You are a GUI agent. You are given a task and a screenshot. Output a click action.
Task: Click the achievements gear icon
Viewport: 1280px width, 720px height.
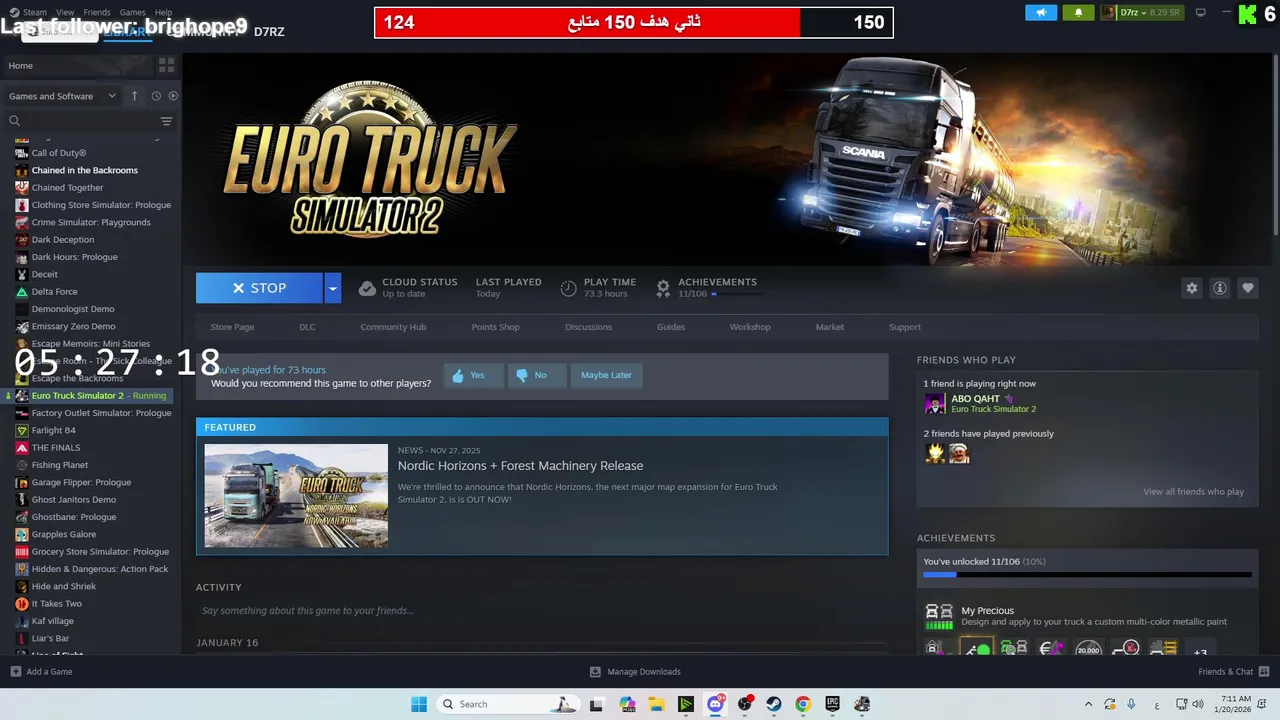pos(663,288)
